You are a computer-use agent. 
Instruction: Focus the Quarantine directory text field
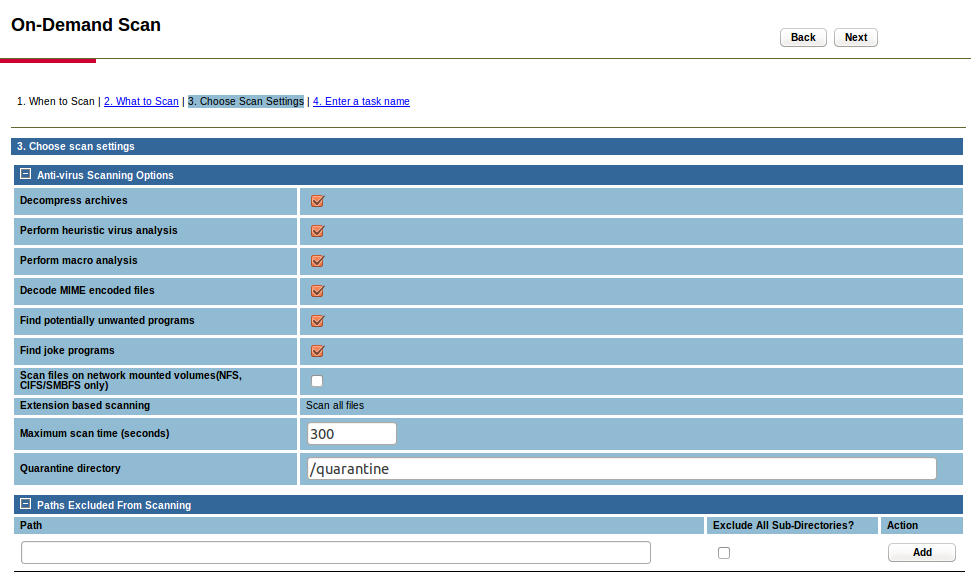[x=621, y=469]
